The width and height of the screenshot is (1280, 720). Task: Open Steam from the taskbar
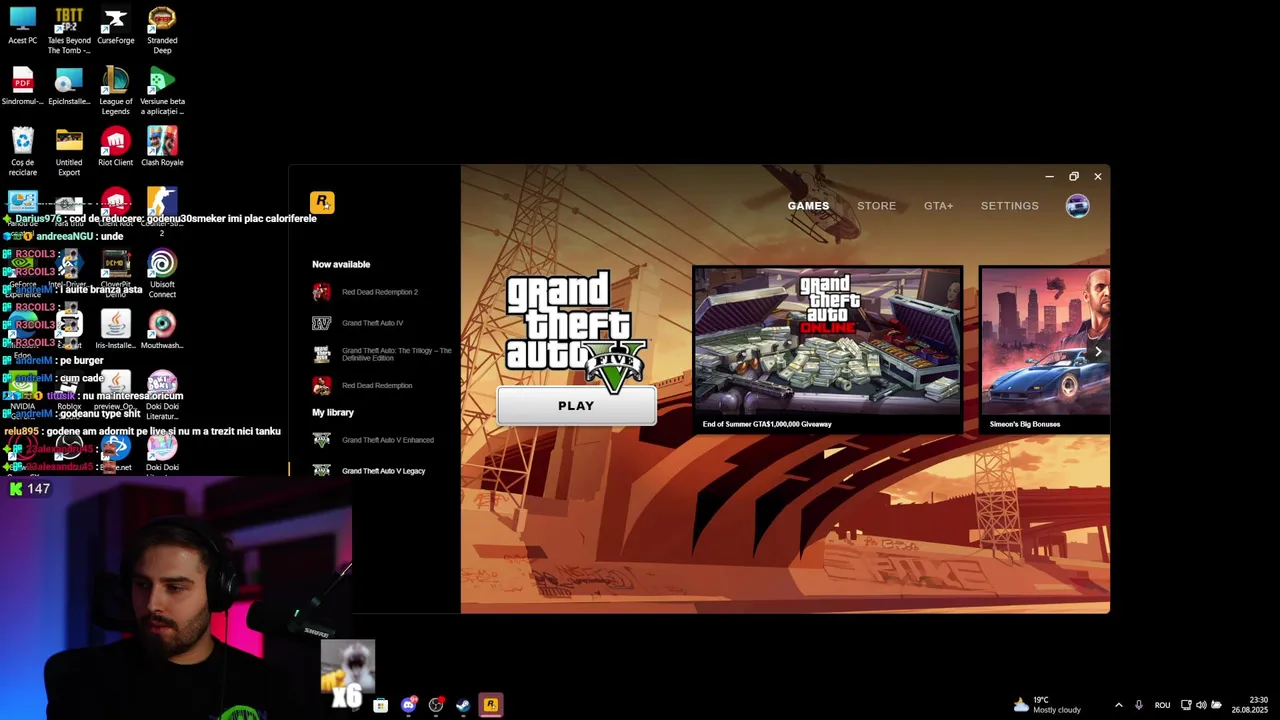tap(463, 706)
